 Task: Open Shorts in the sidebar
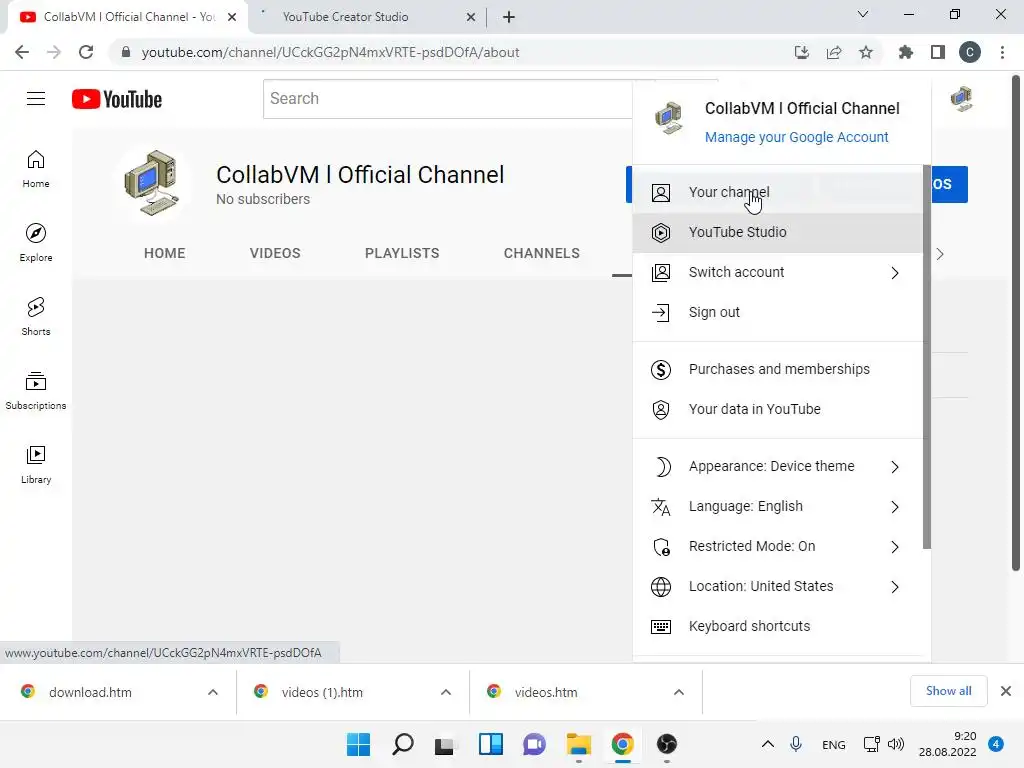[x=36, y=317]
